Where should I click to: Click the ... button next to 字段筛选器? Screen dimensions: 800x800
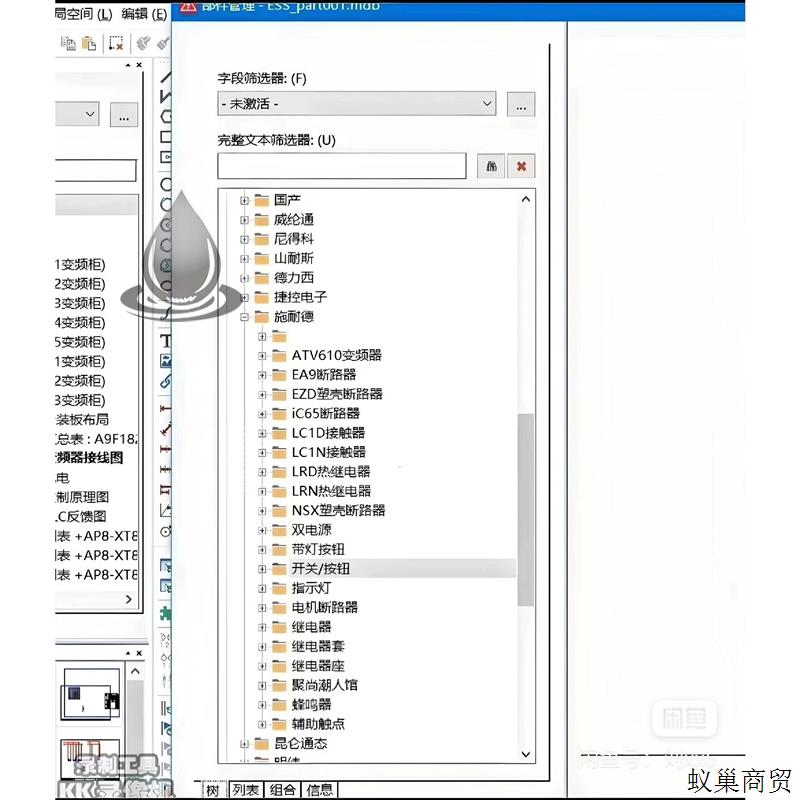[x=521, y=104]
